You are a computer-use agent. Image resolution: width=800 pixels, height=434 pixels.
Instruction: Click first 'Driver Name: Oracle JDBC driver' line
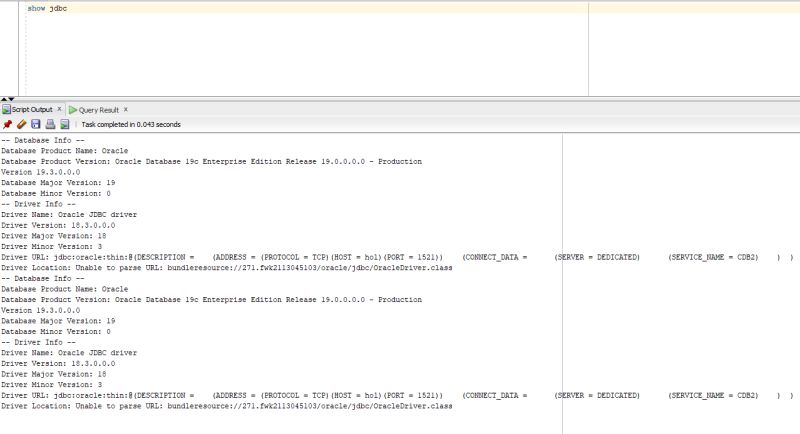pos(69,214)
